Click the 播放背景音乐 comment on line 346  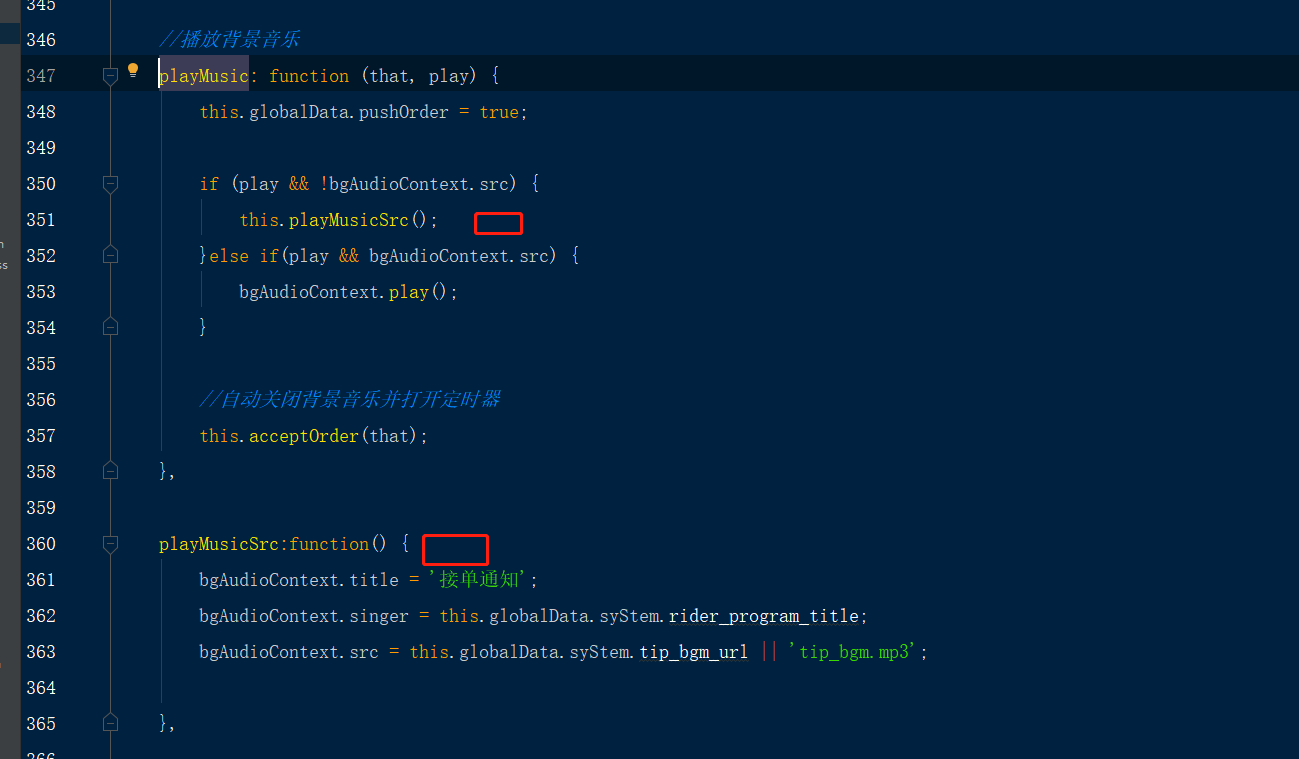(230, 40)
